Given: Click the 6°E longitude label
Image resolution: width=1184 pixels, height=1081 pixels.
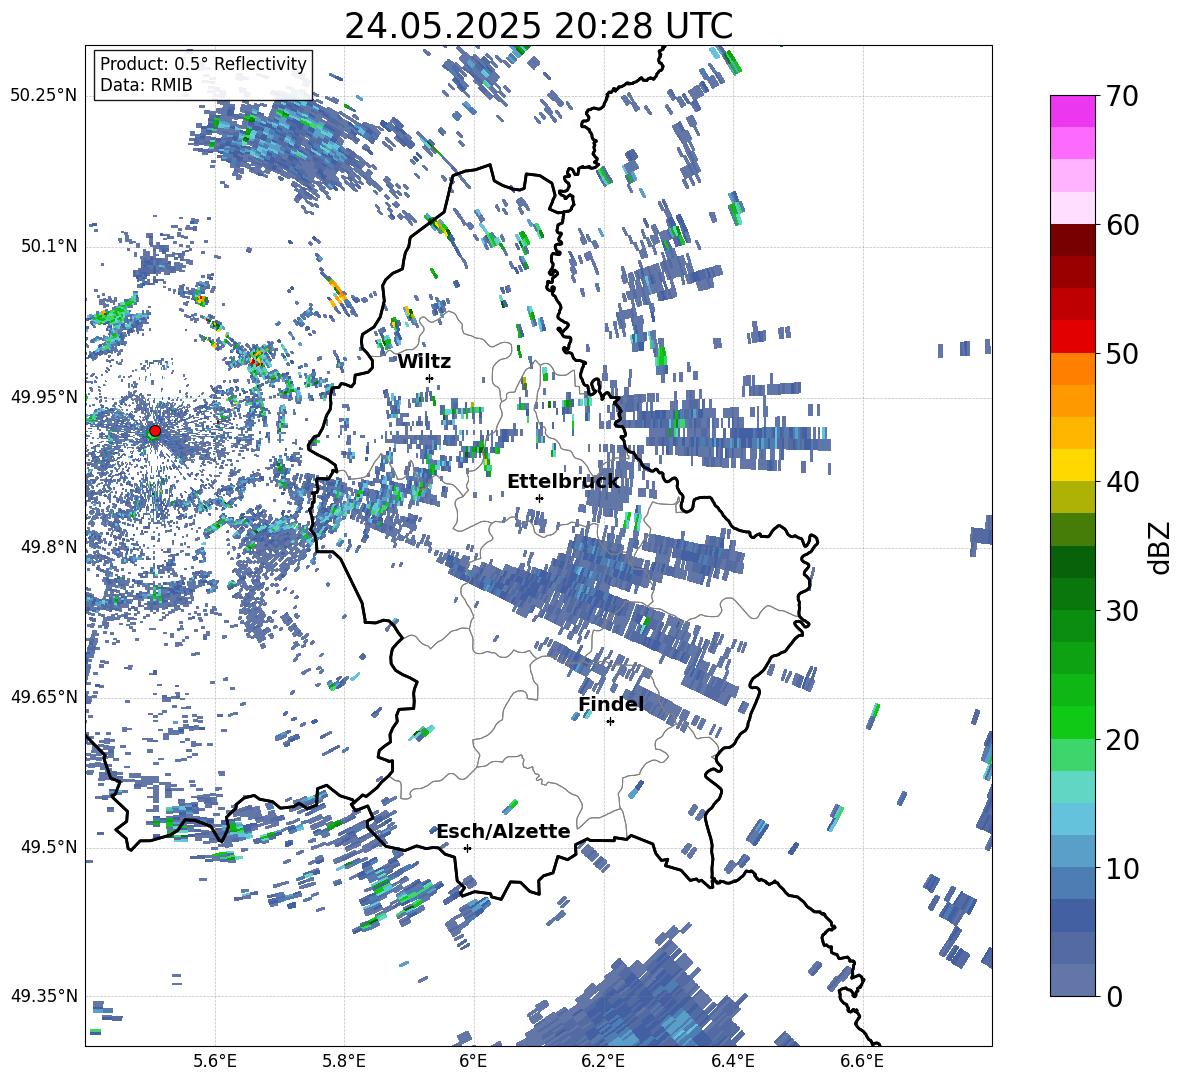Looking at the screenshot, I should pos(473,1061).
